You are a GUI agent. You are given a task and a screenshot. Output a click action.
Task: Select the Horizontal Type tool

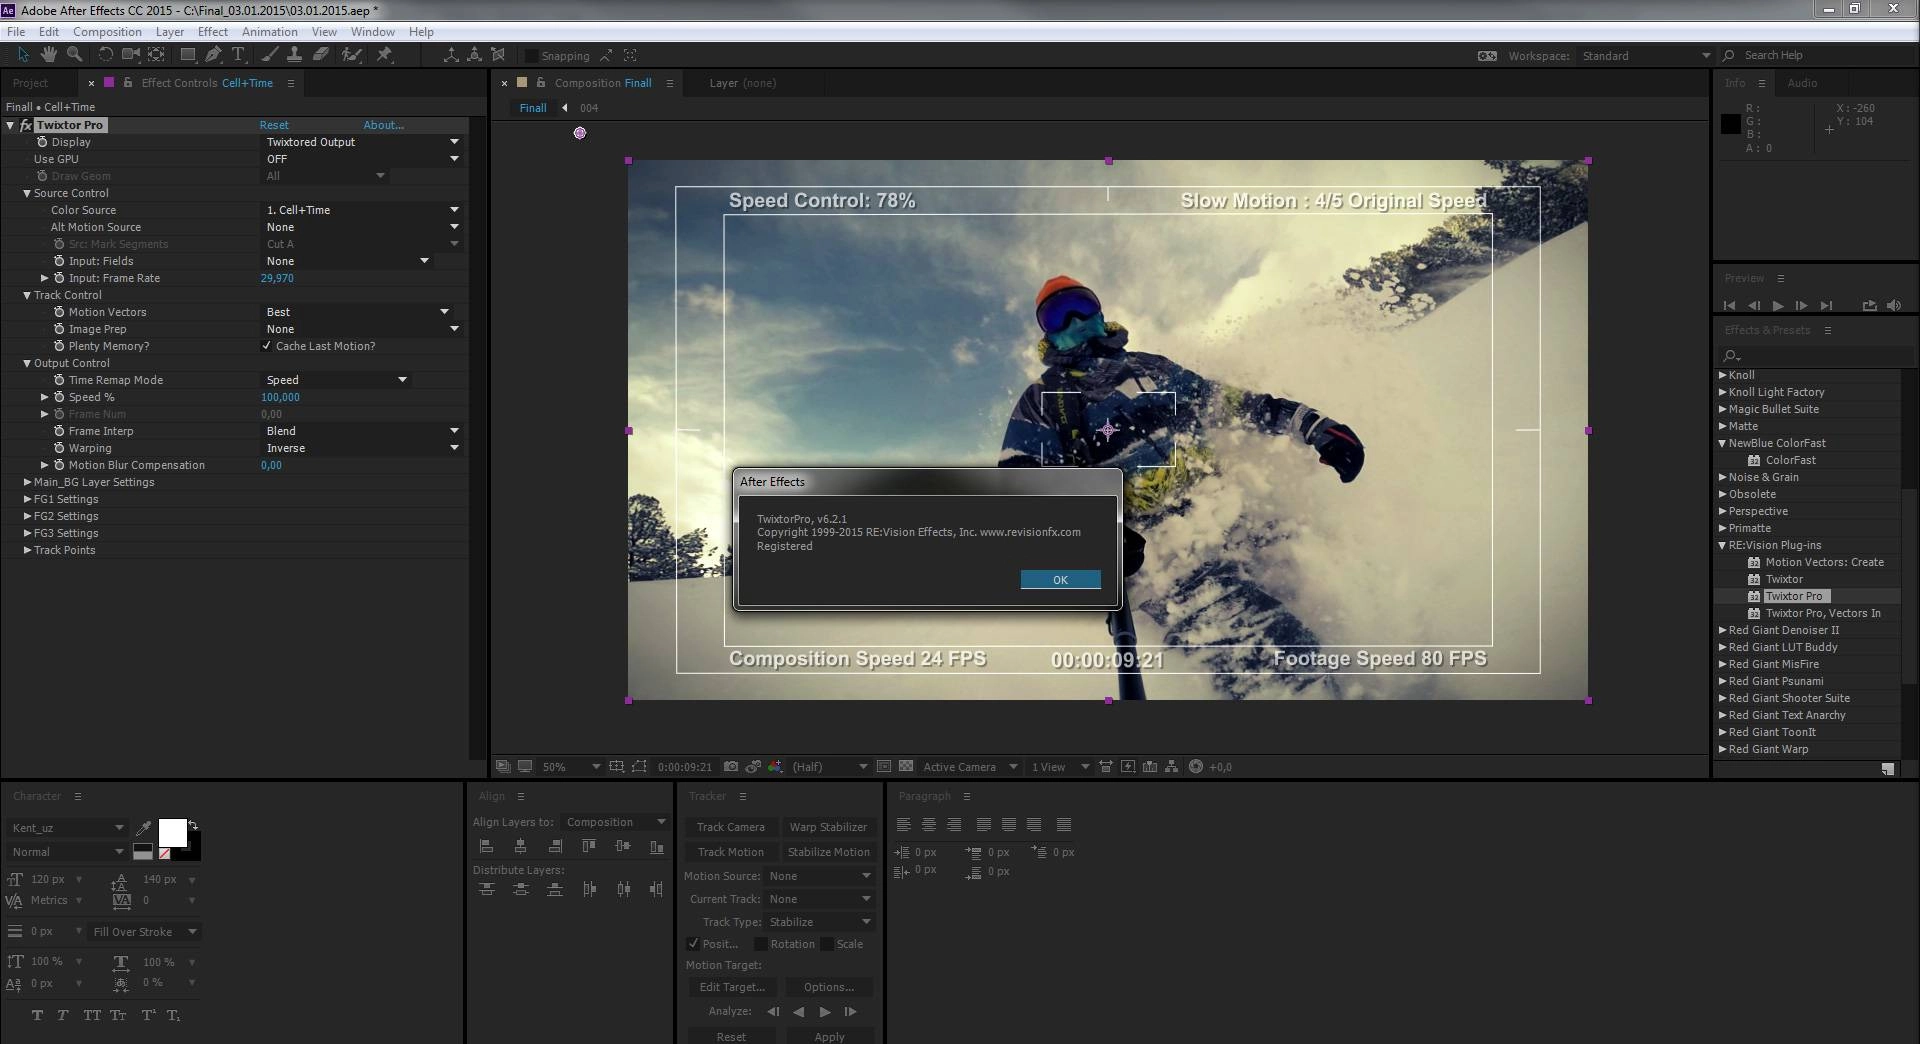(238, 55)
